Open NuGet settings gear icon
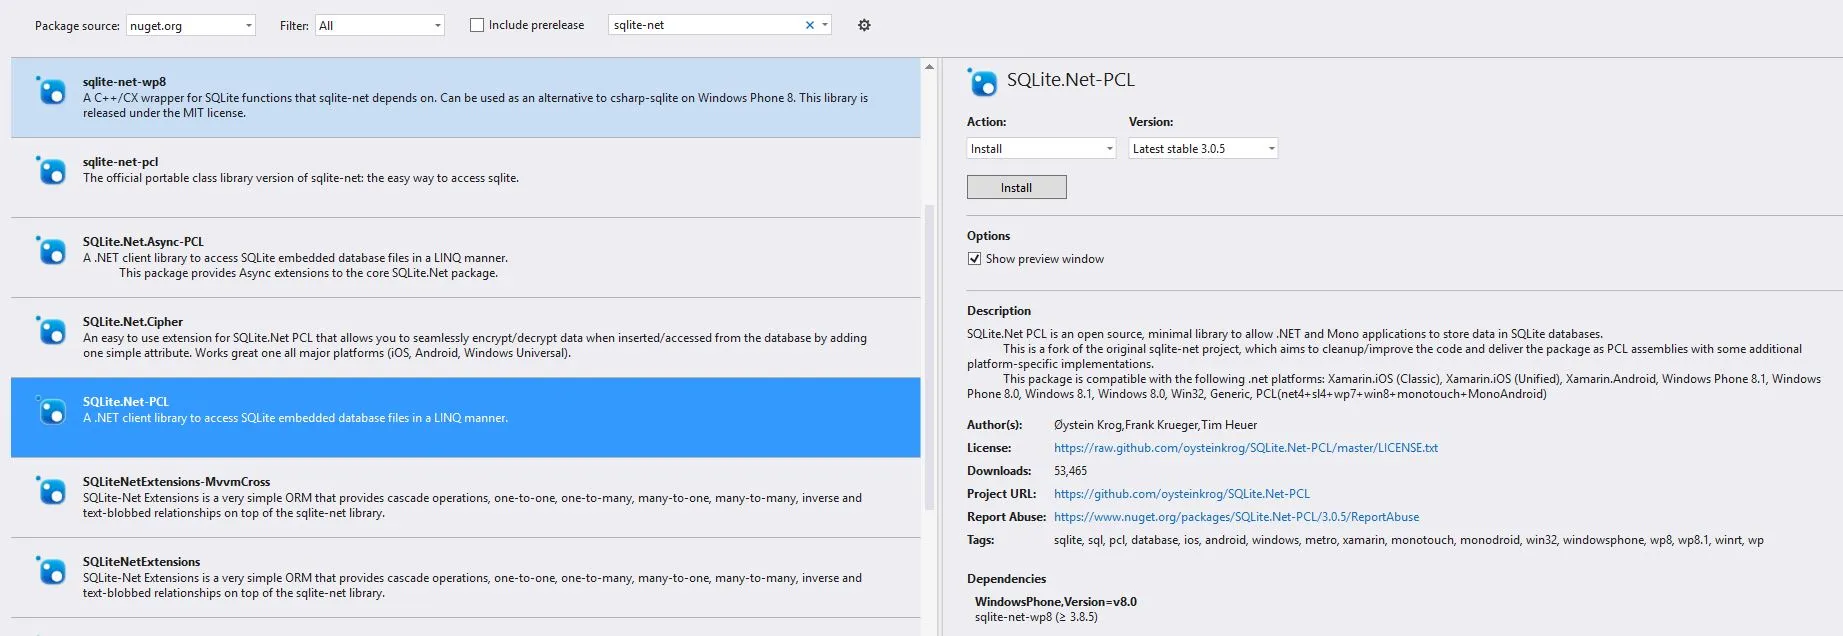 point(864,25)
